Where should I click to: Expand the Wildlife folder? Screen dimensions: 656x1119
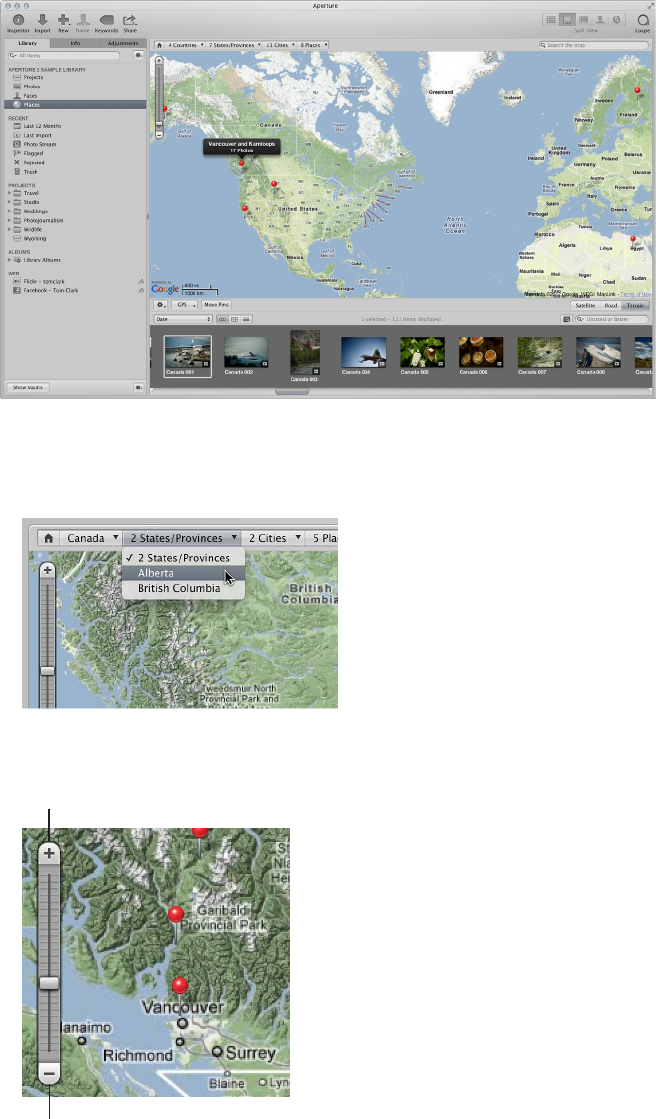pyautogui.click(x=10, y=230)
